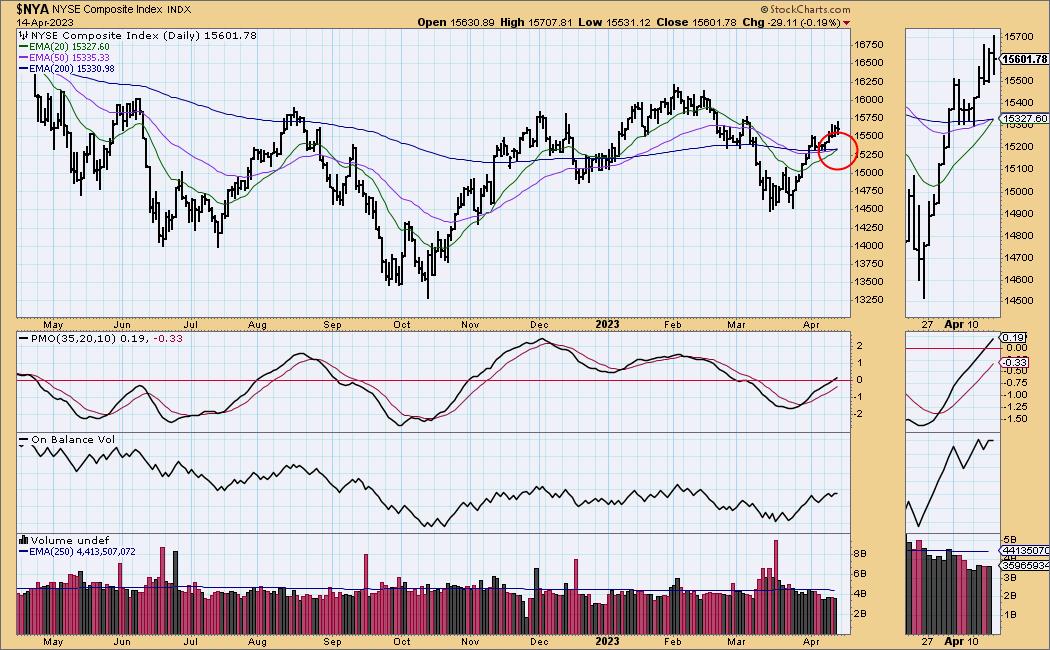
Task: Click the red down arrow beside Chg
Action: point(846,23)
